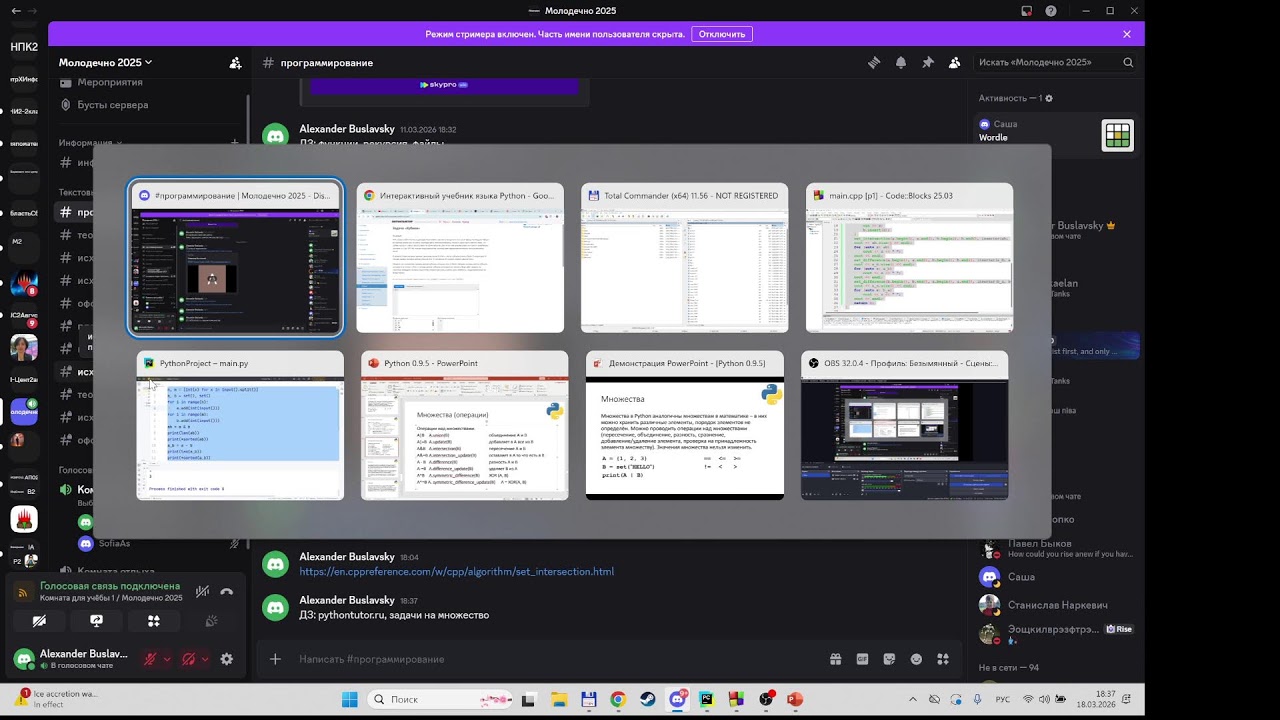Open the cppreference set_intersection link
Viewport: 1280px width, 720px height.
pyautogui.click(x=457, y=572)
